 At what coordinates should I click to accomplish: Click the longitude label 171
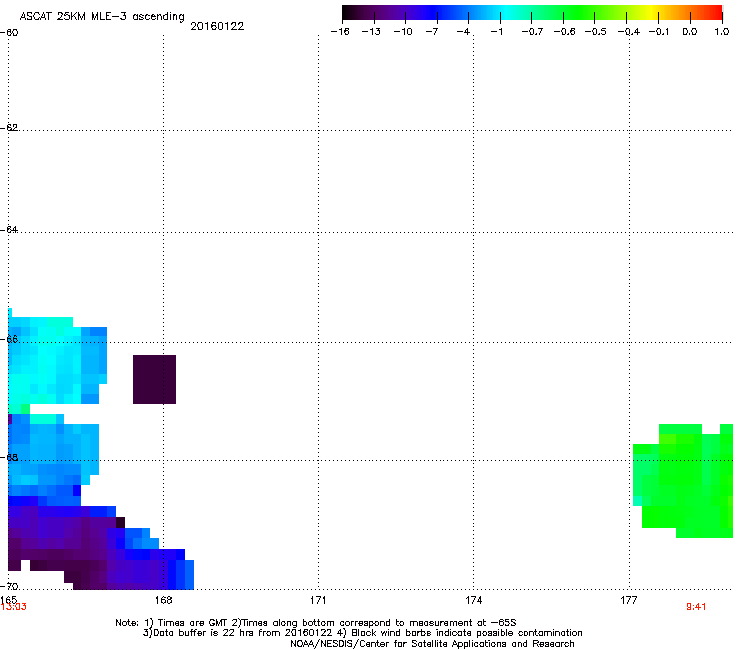point(318,600)
